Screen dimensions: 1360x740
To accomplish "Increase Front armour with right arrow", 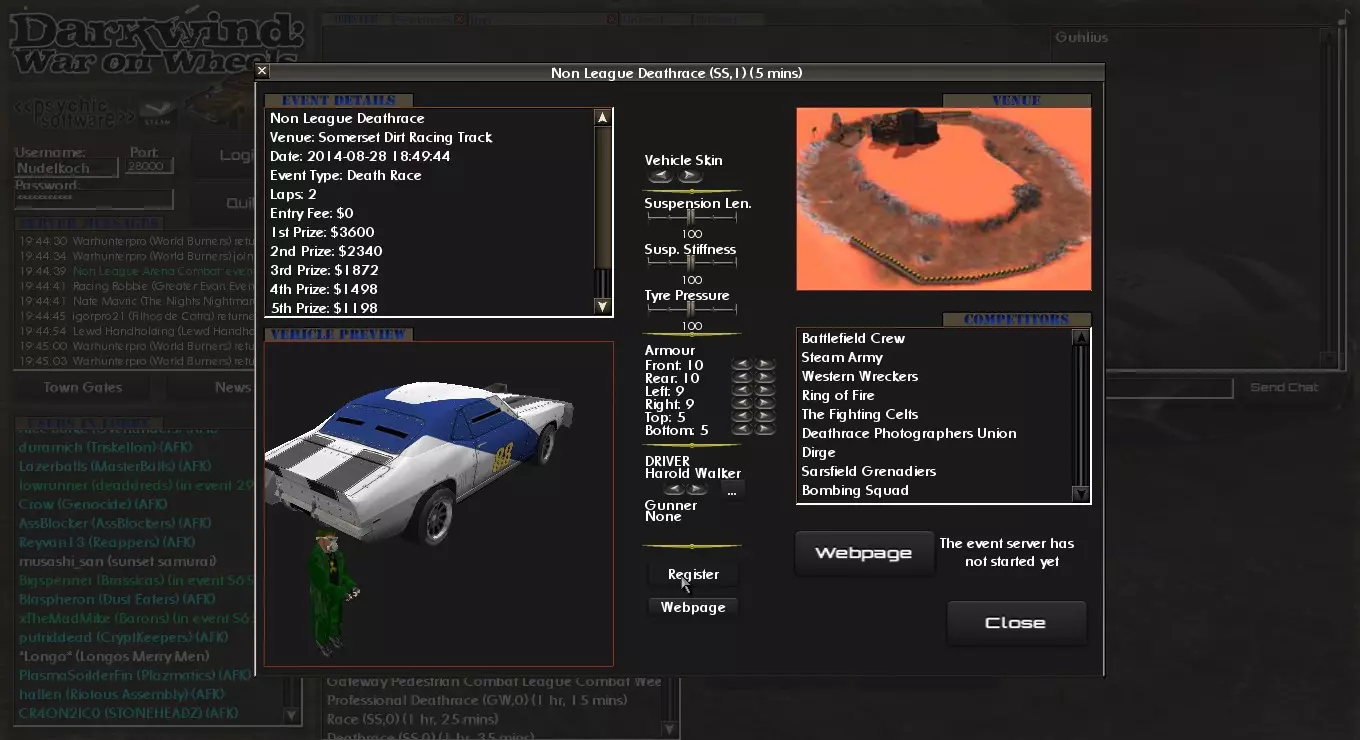I will click(765, 365).
